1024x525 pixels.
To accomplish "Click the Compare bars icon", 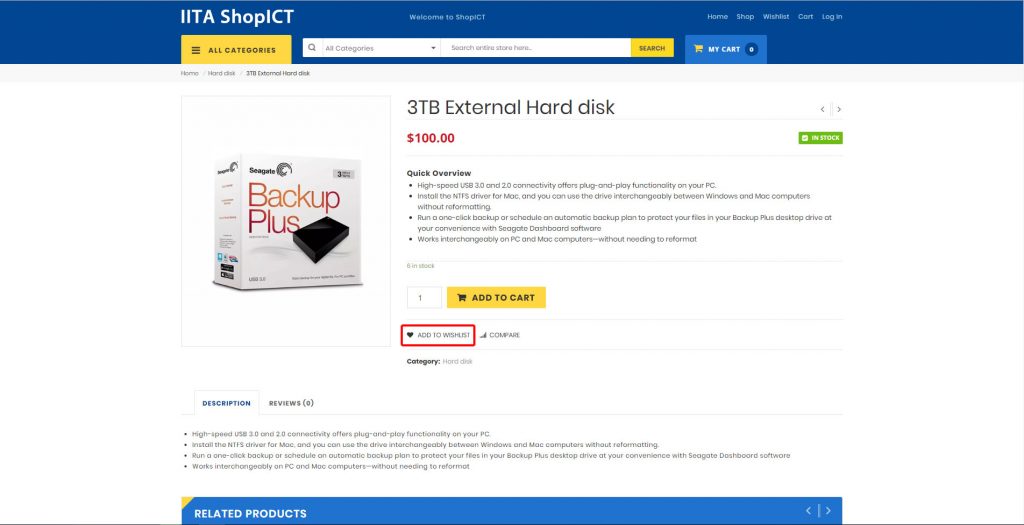I will [483, 335].
